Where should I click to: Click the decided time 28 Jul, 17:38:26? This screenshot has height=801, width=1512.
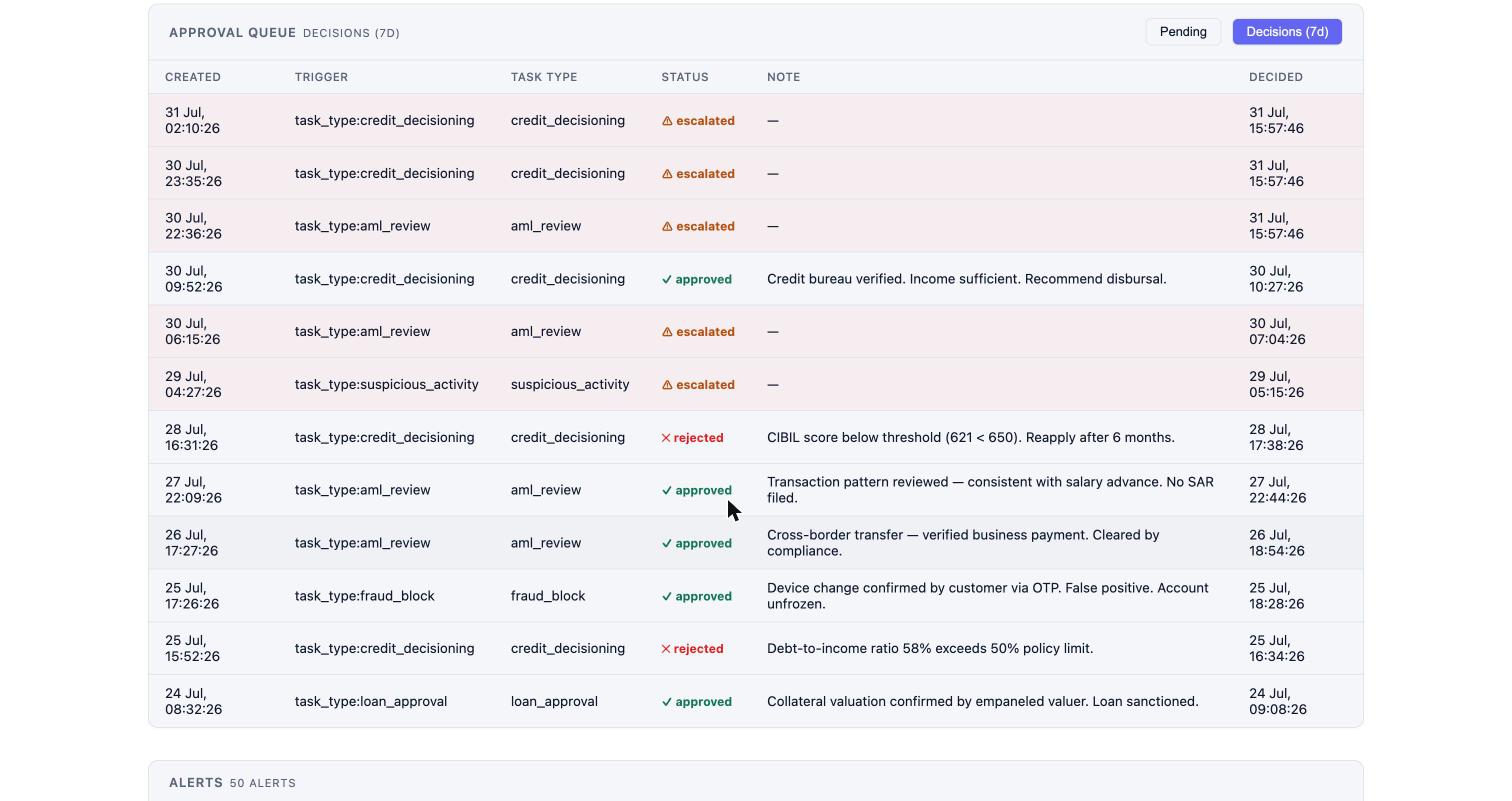(x=1276, y=438)
